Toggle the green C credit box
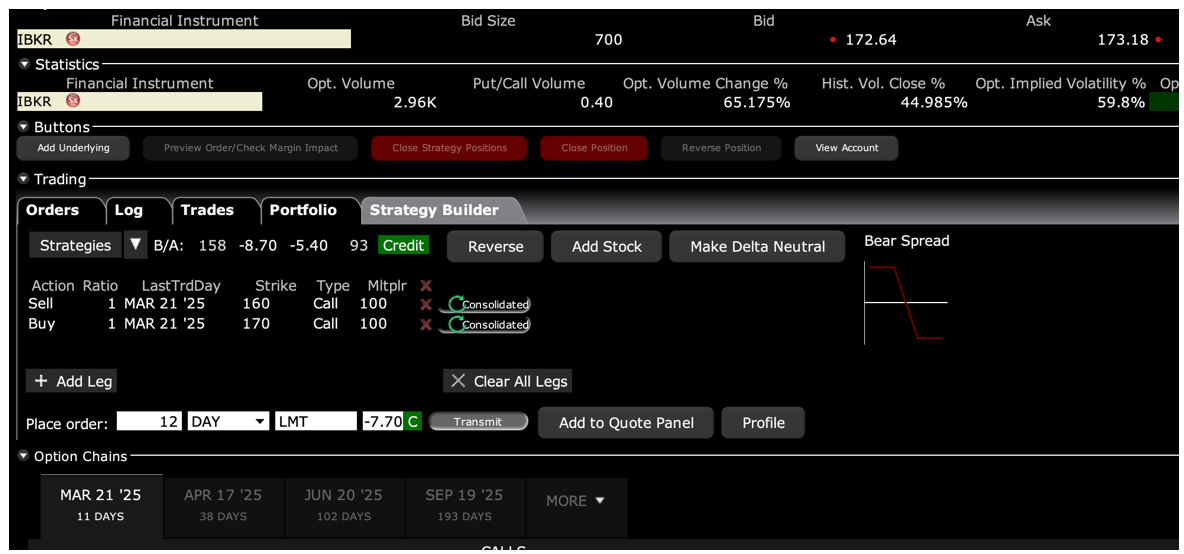This screenshot has height=554, width=1184. click(412, 422)
